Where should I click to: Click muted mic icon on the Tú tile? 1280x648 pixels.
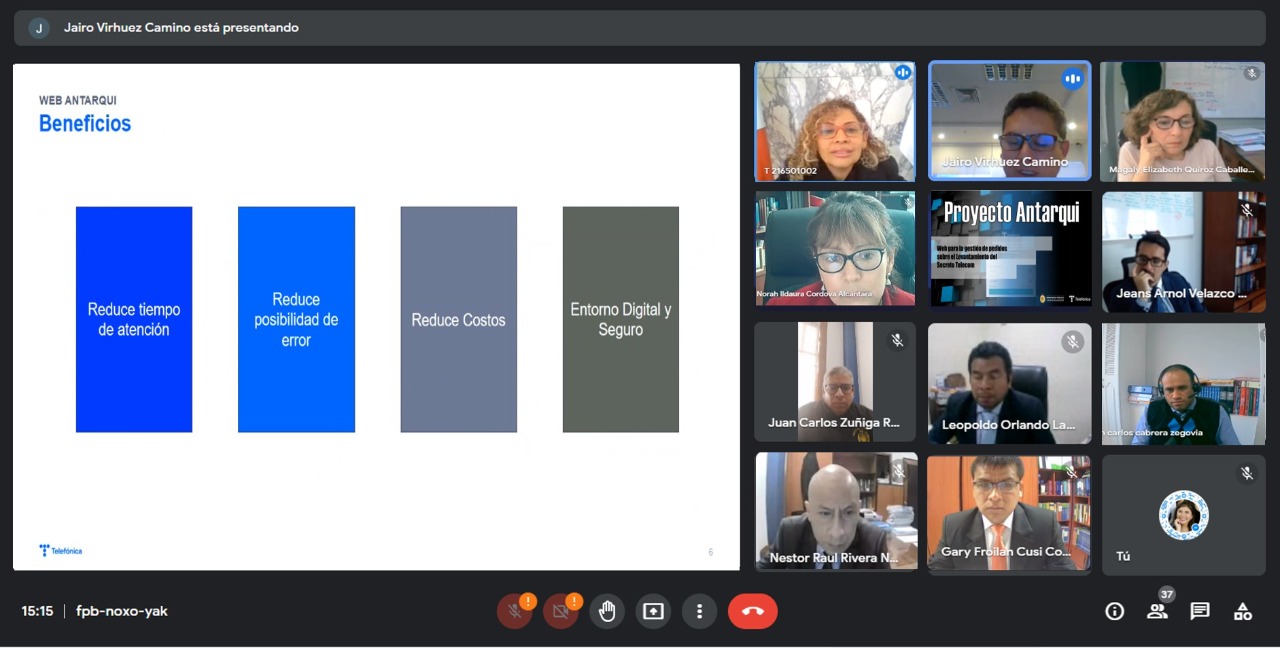click(1246, 473)
